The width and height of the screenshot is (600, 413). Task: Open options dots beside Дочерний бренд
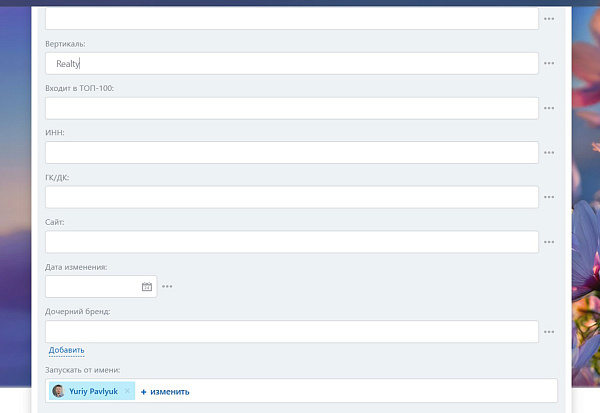pyautogui.click(x=549, y=331)
